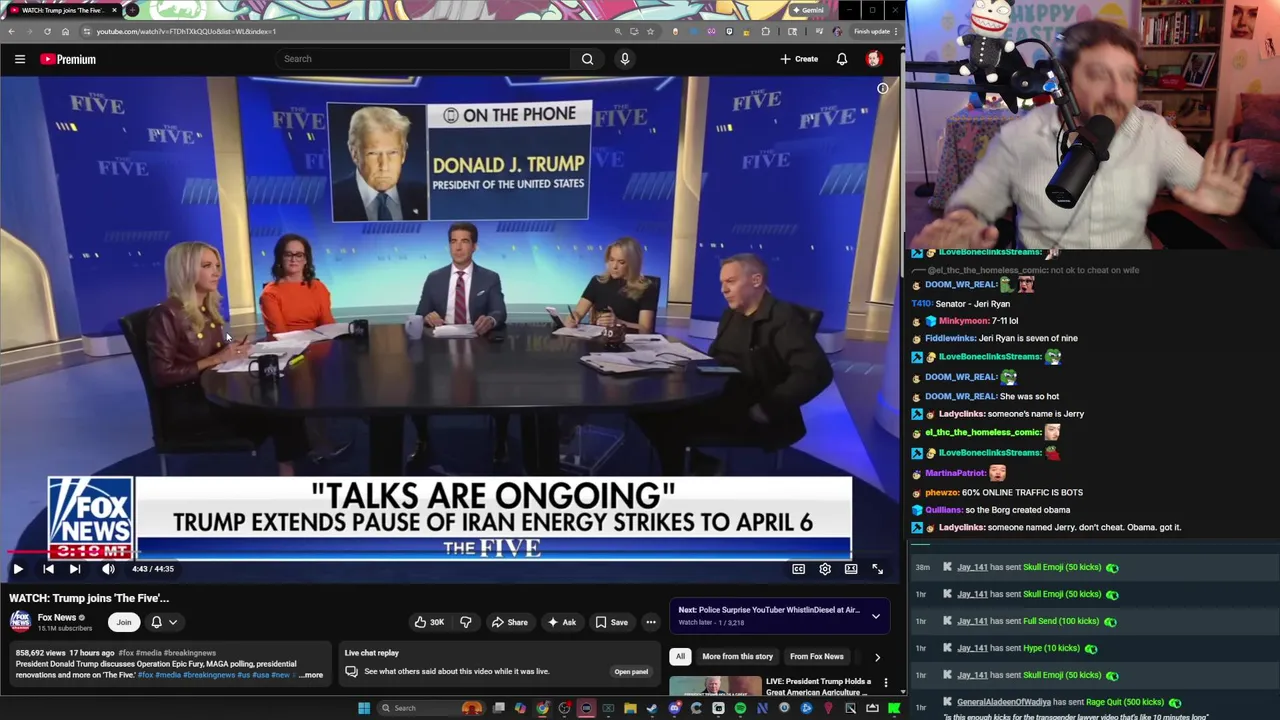Click chat username Quillians
Screen dimensions: 1280x720
944,510
